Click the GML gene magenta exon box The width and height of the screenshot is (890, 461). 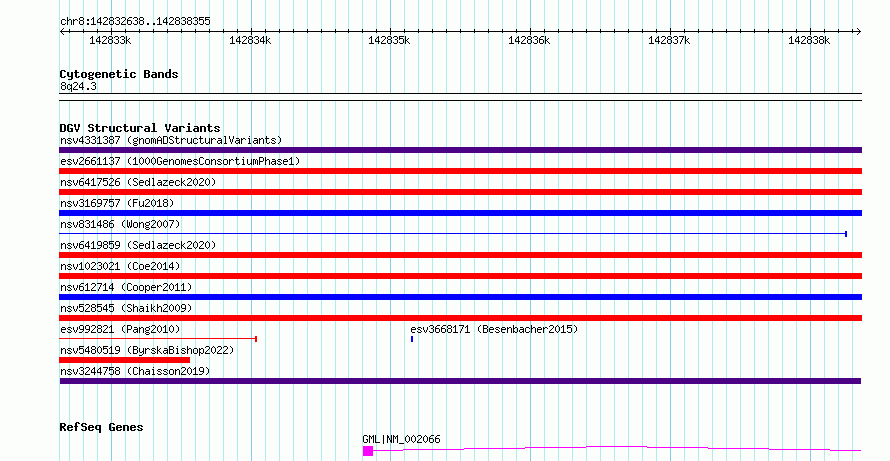coord(368,451)
